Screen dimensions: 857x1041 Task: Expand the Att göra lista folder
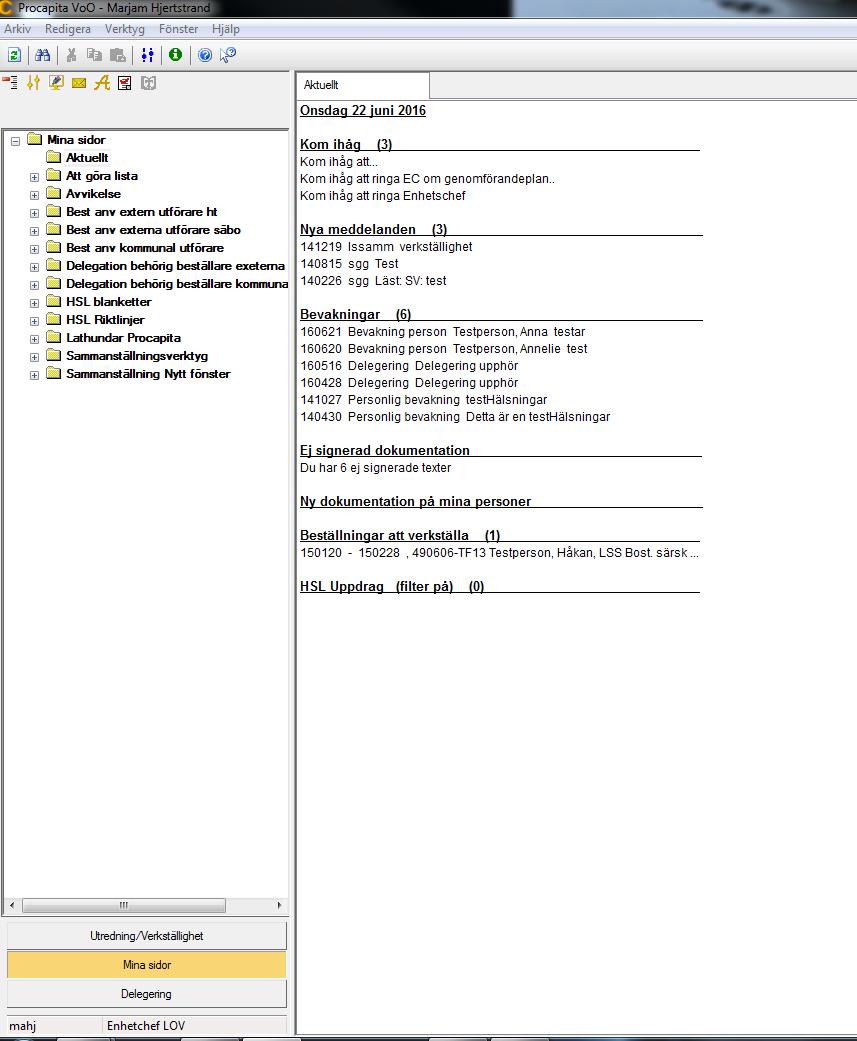[x=34, y=177]
